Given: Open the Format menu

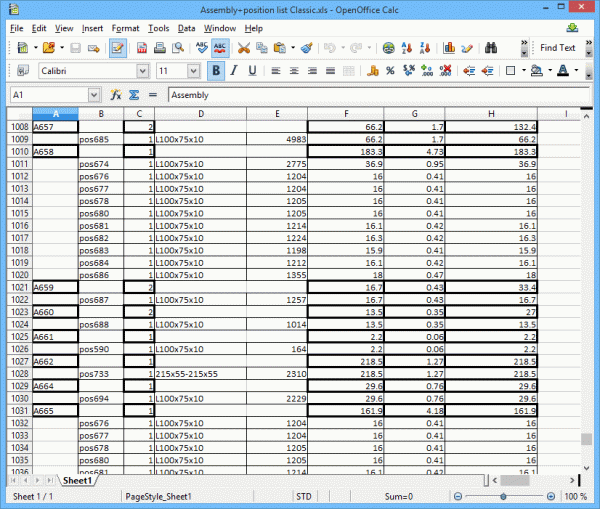Looking at the screenshot, I should click(x=125, y=28).
